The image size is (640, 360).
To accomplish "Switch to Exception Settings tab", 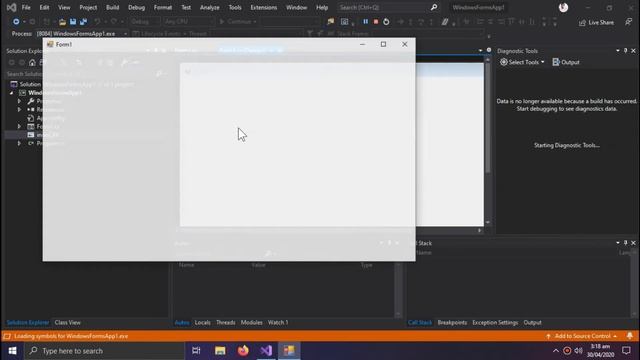I will (x=495, y=322).
